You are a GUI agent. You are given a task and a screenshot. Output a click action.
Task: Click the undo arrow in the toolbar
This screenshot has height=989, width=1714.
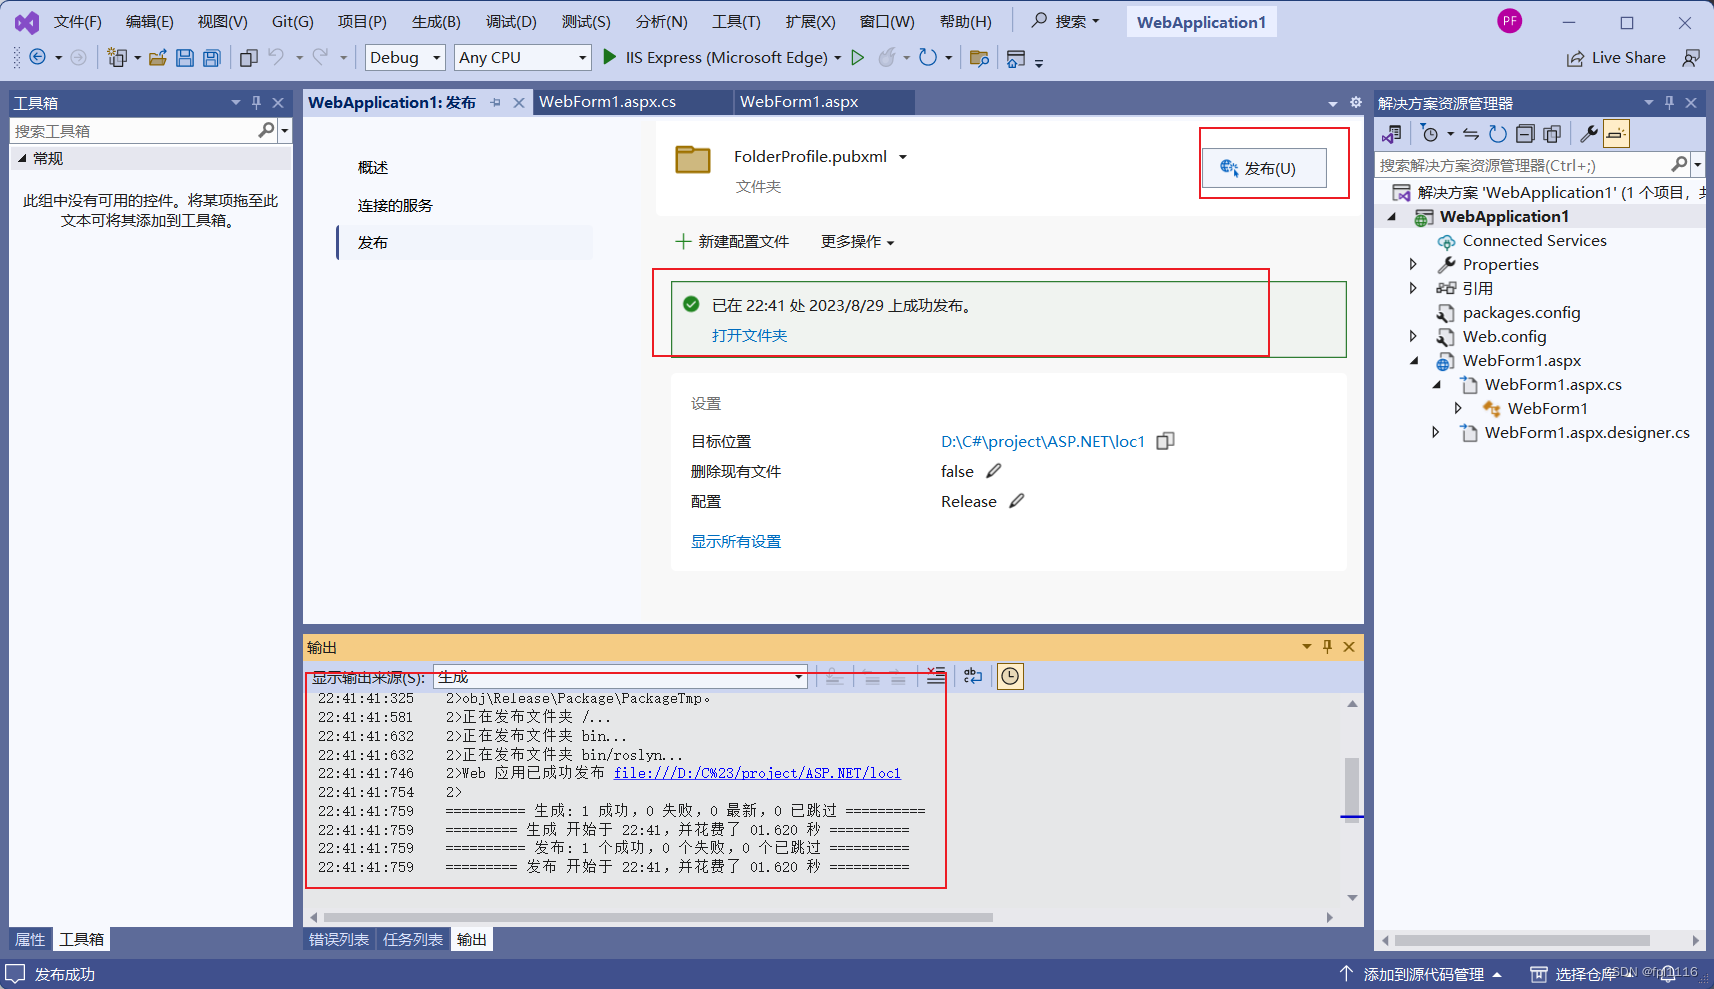(276, 57)
